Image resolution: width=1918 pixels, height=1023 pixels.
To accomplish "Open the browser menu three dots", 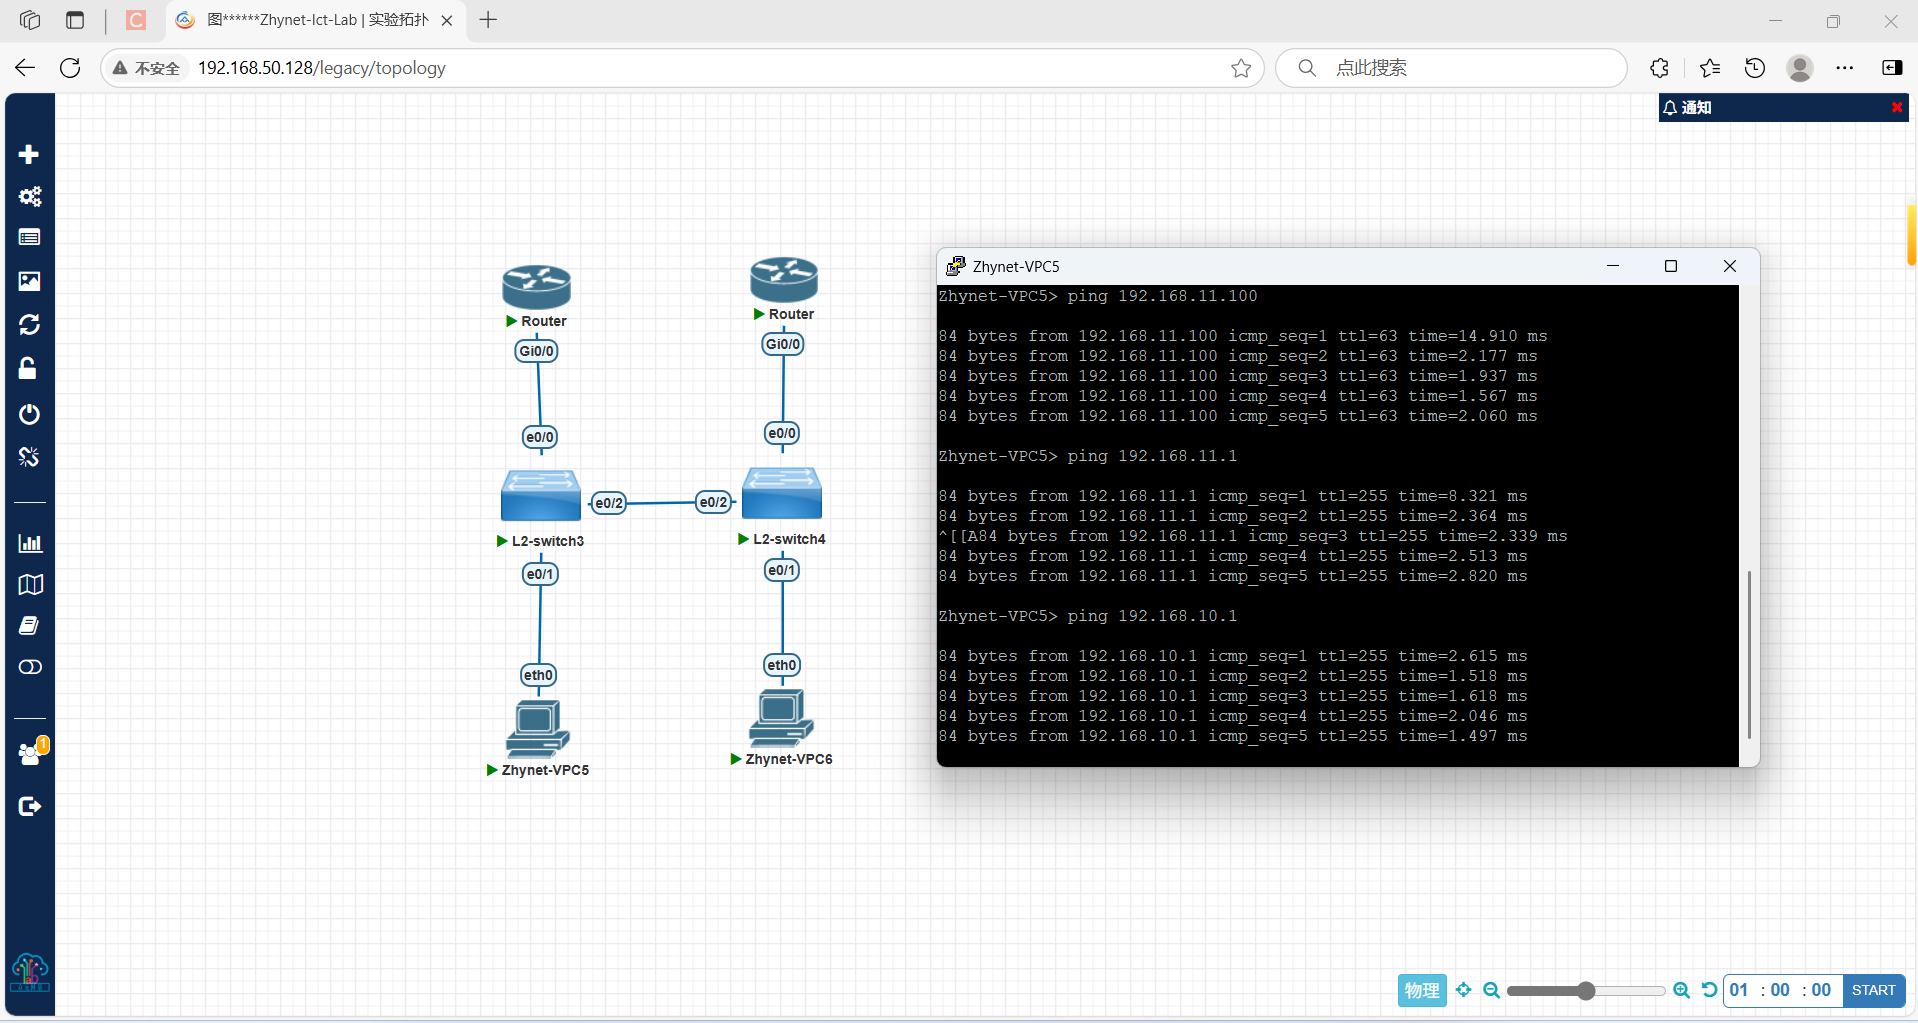I will click(x=1845, y=68).
